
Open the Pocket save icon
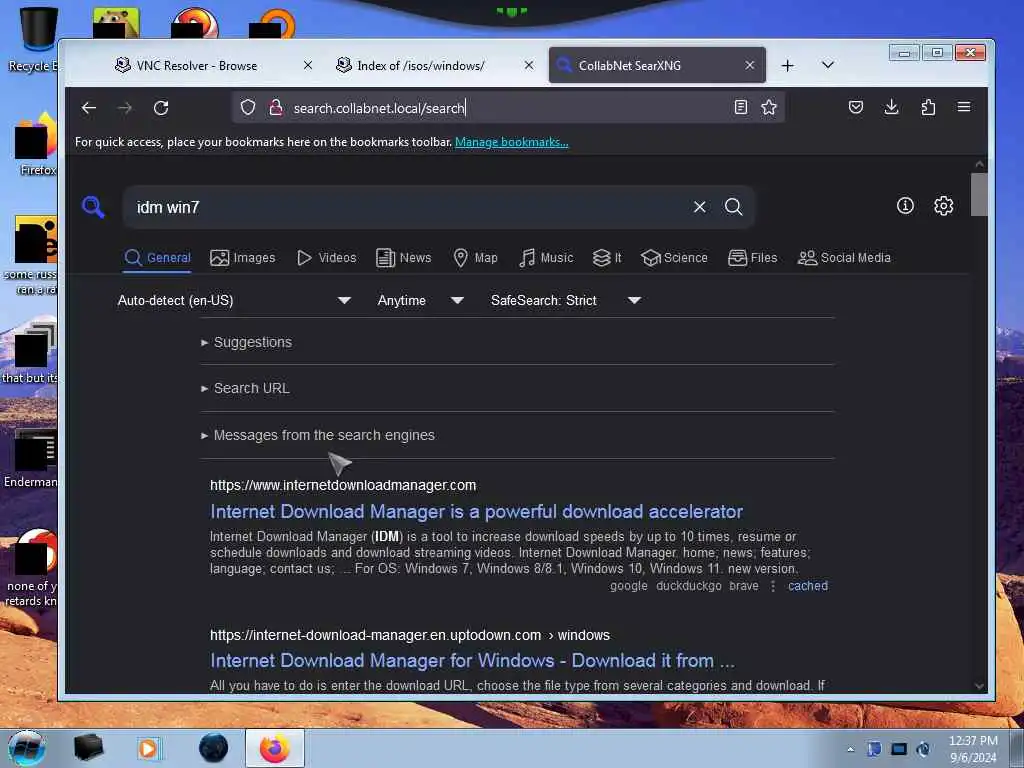point(856,107)
